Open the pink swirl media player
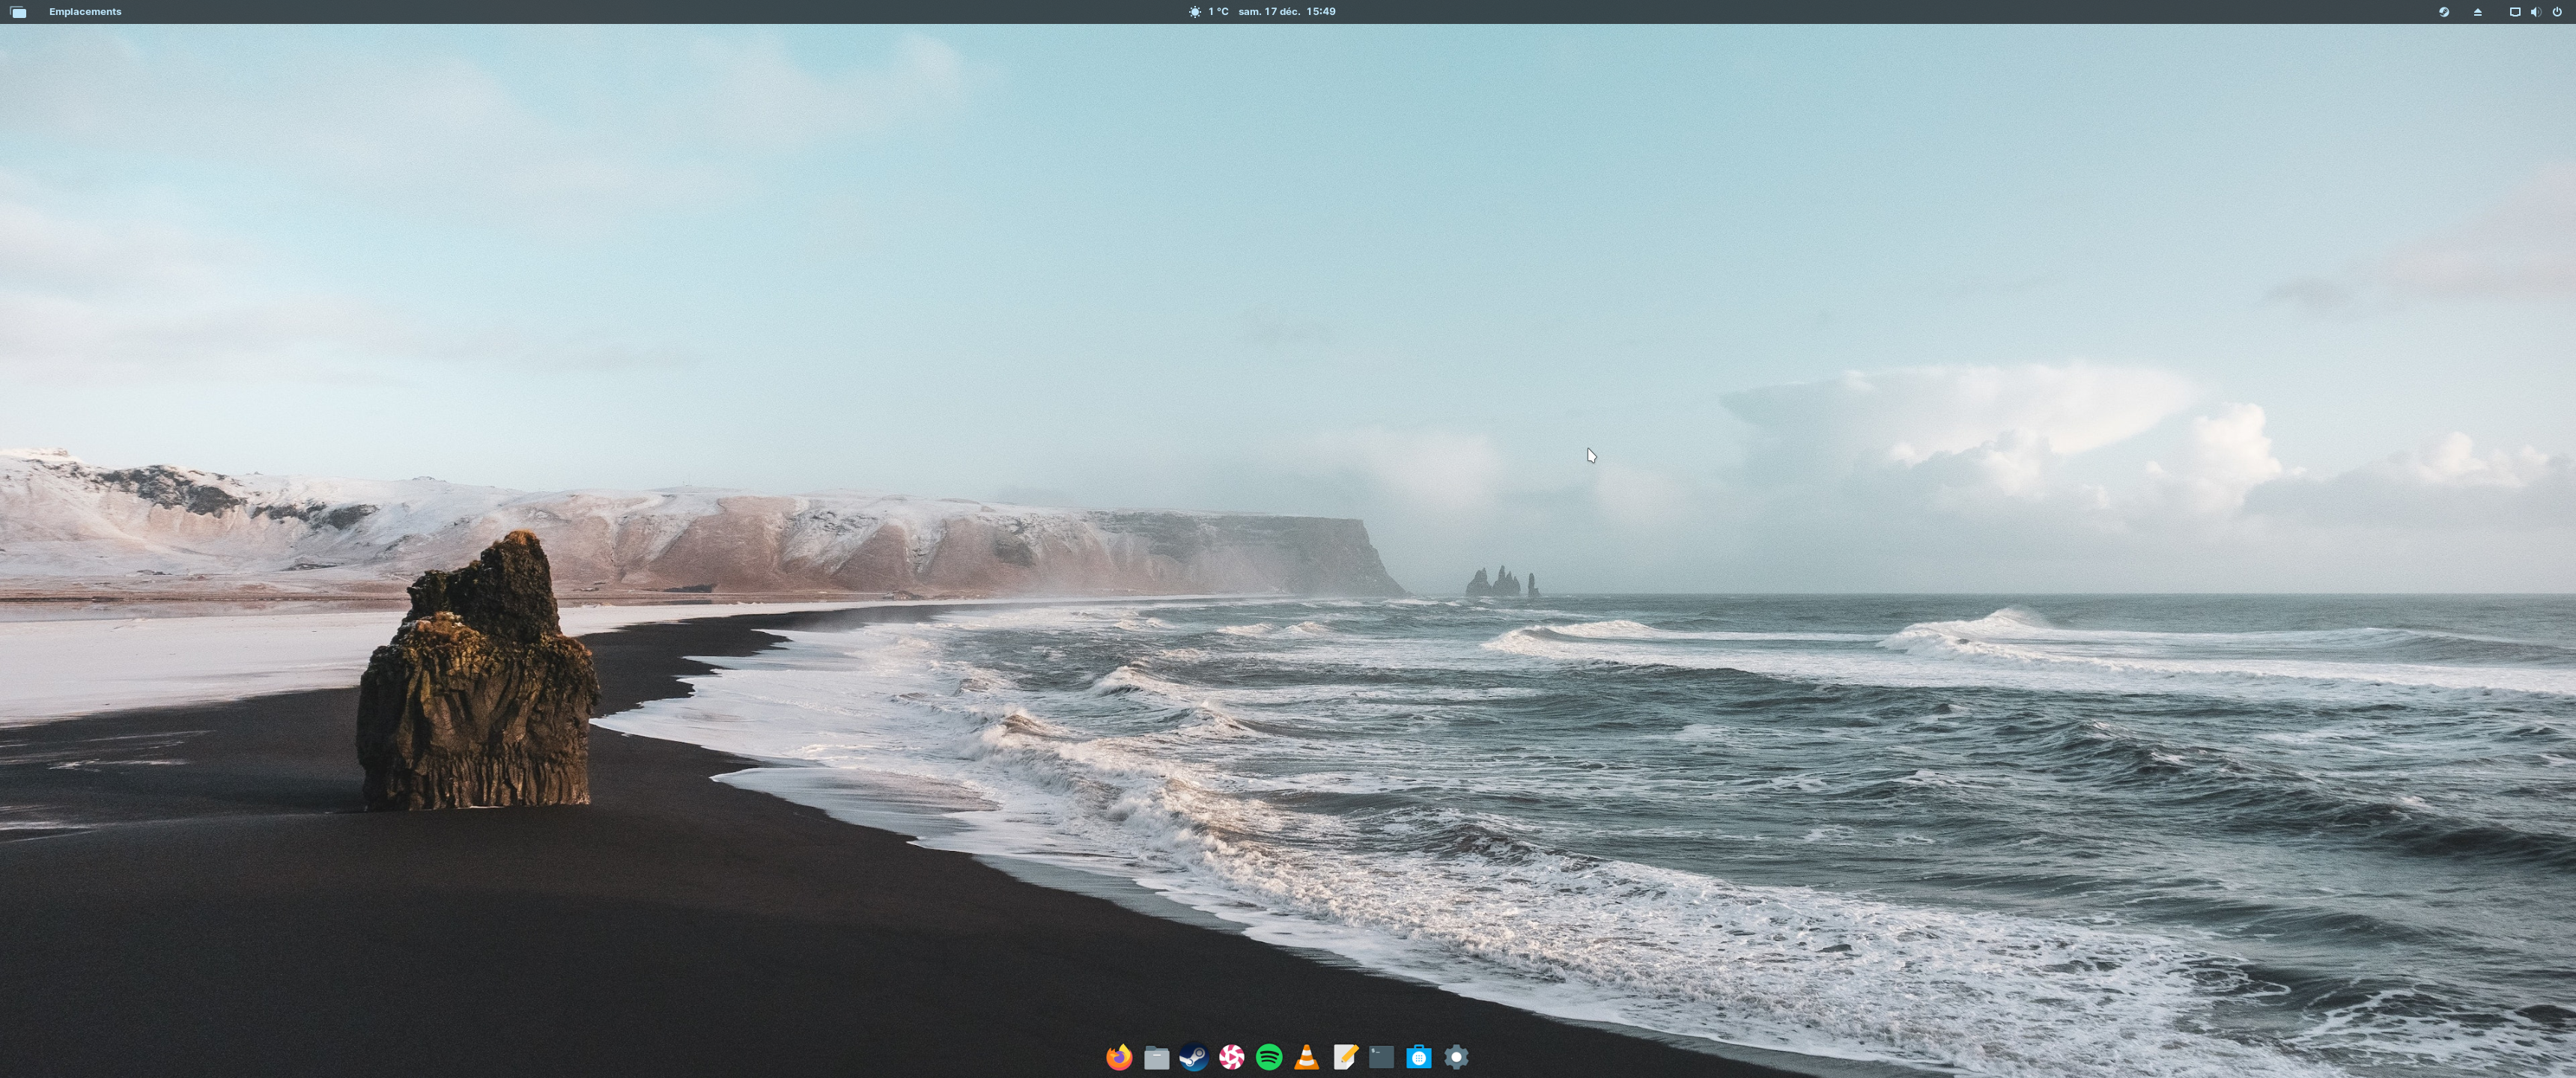The width and height of the screenshot is (2576, 1078). click(x=1231, y=1057)
